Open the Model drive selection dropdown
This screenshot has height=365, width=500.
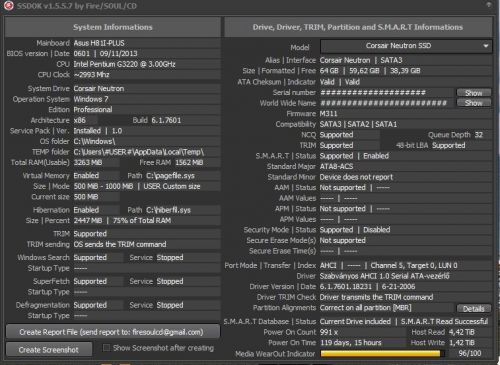click(406, 46)
